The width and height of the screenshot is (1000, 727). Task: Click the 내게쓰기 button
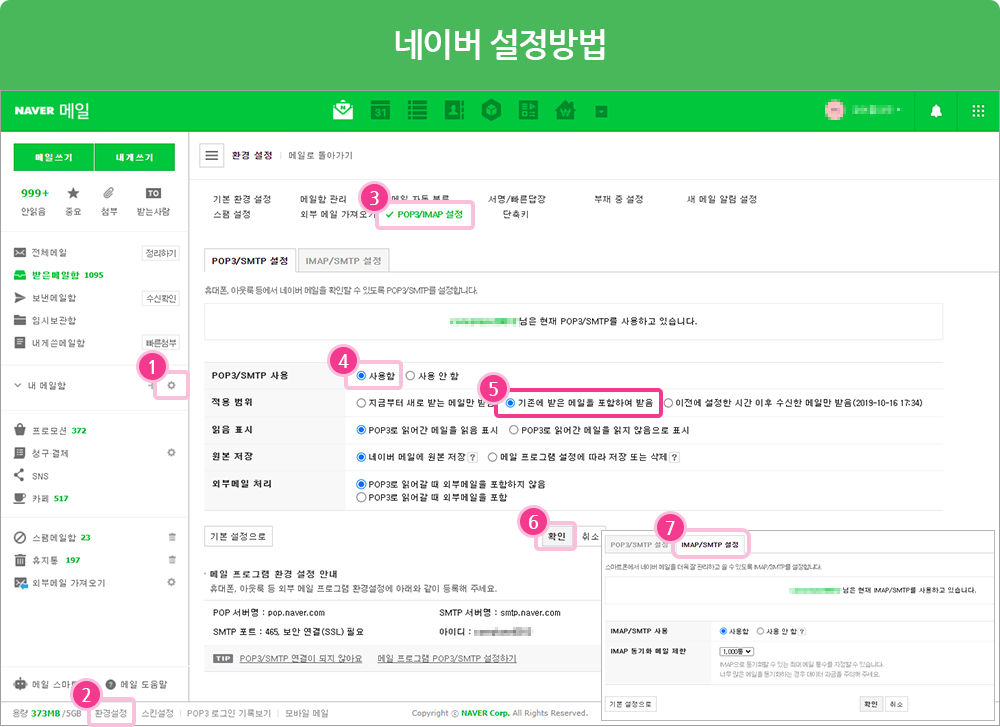point(135,158)
